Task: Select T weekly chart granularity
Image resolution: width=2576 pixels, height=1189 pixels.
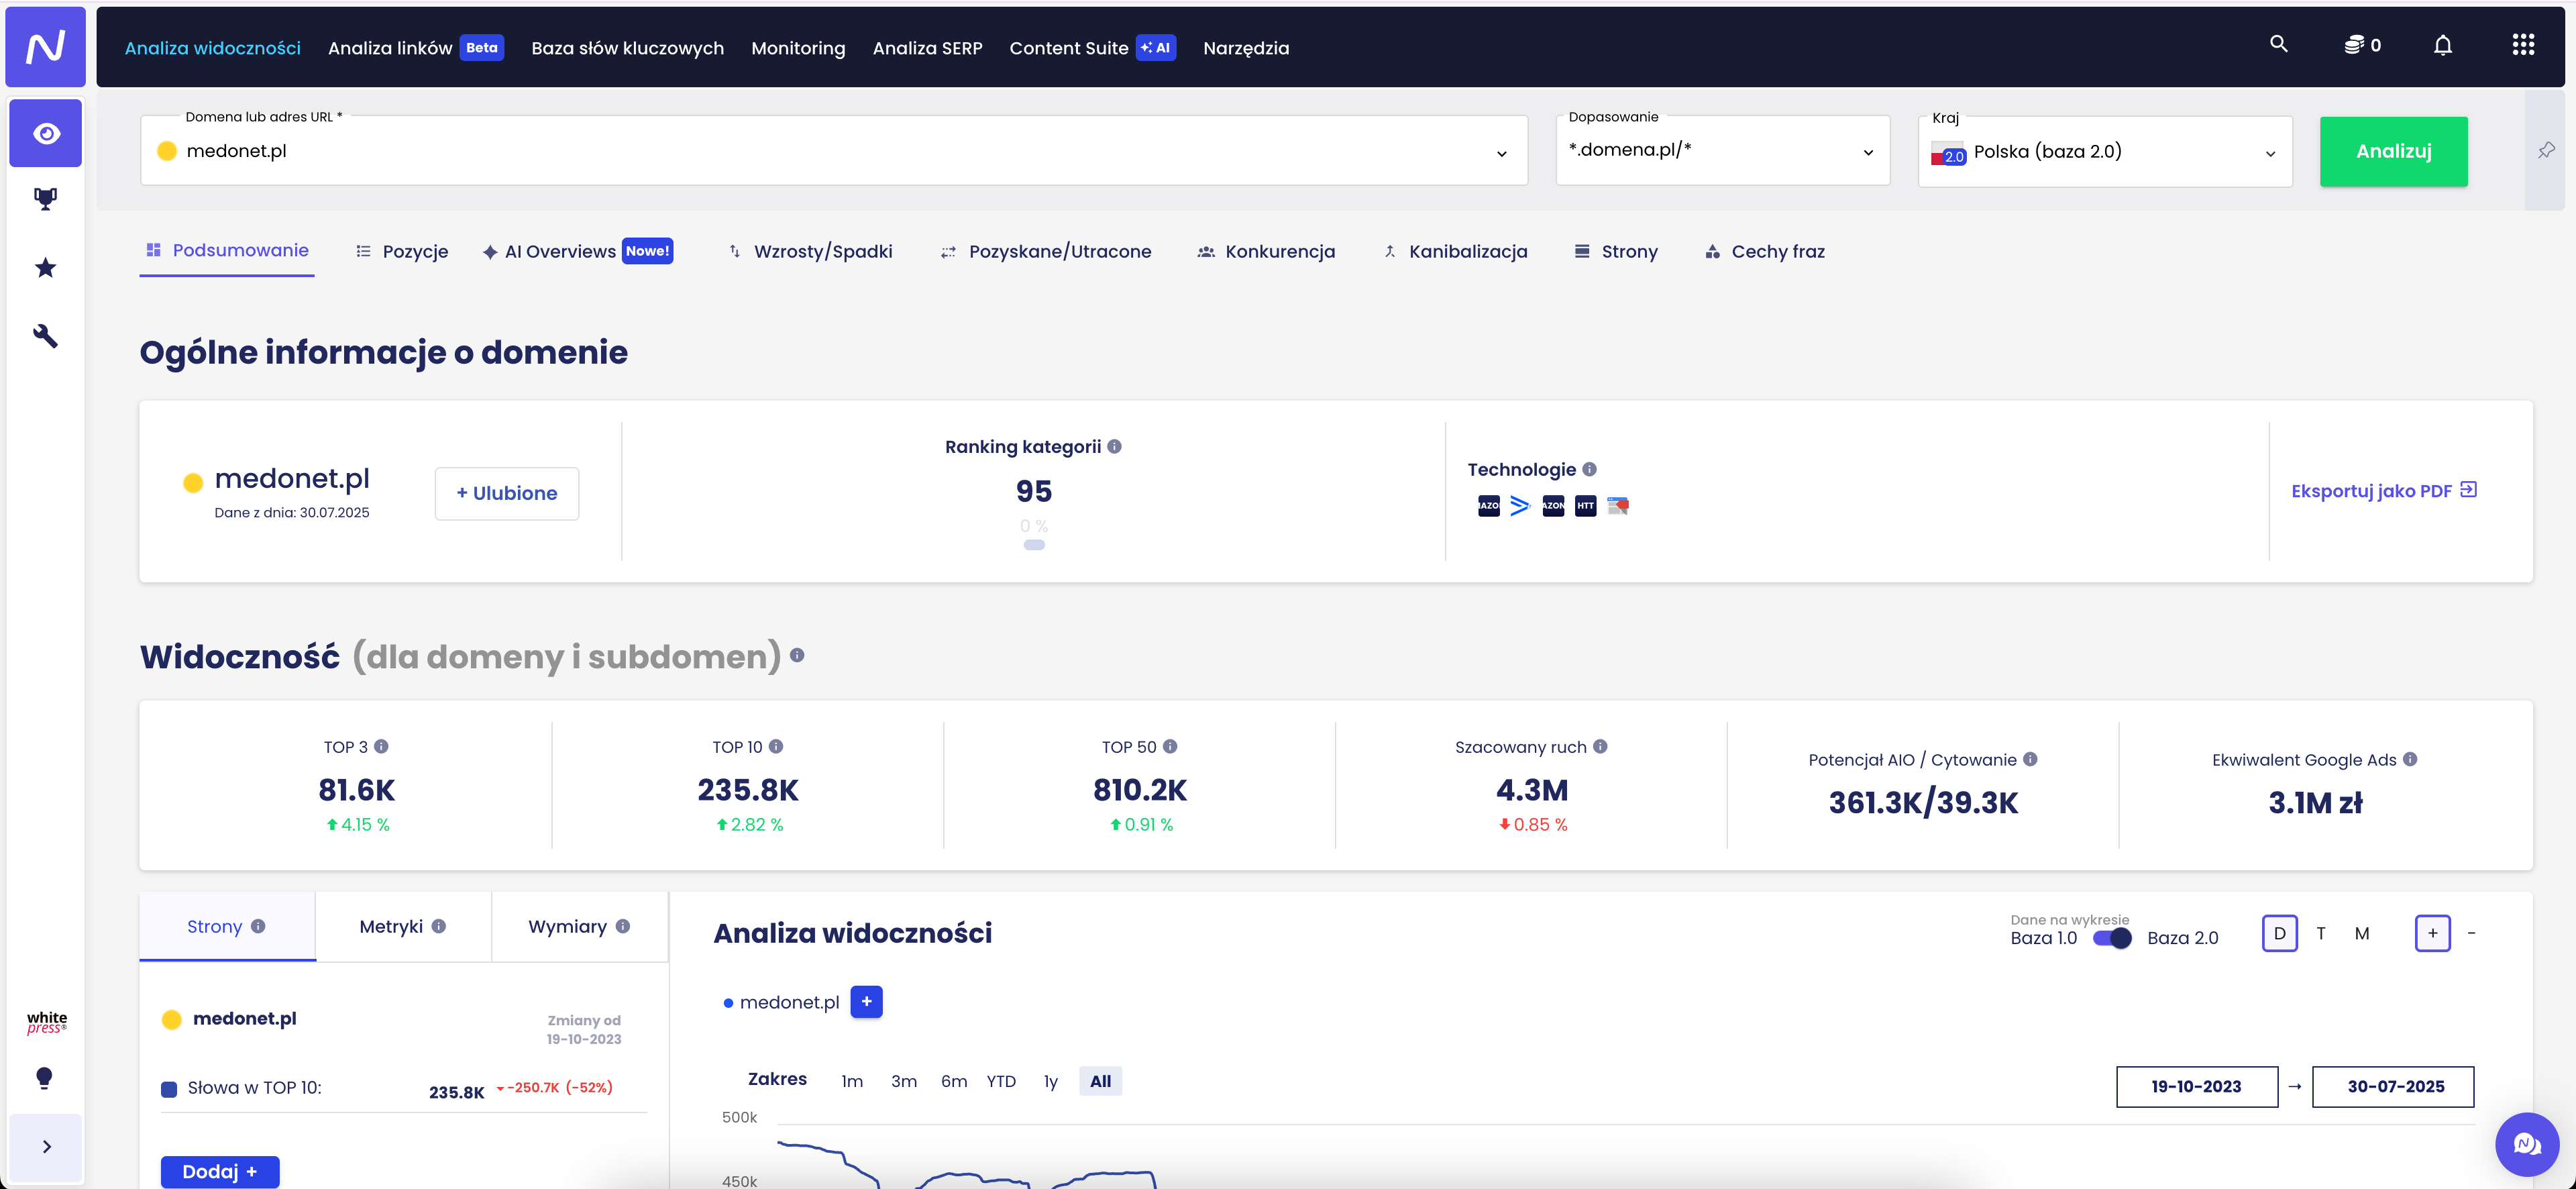Action: click(x=2321, y=933)
